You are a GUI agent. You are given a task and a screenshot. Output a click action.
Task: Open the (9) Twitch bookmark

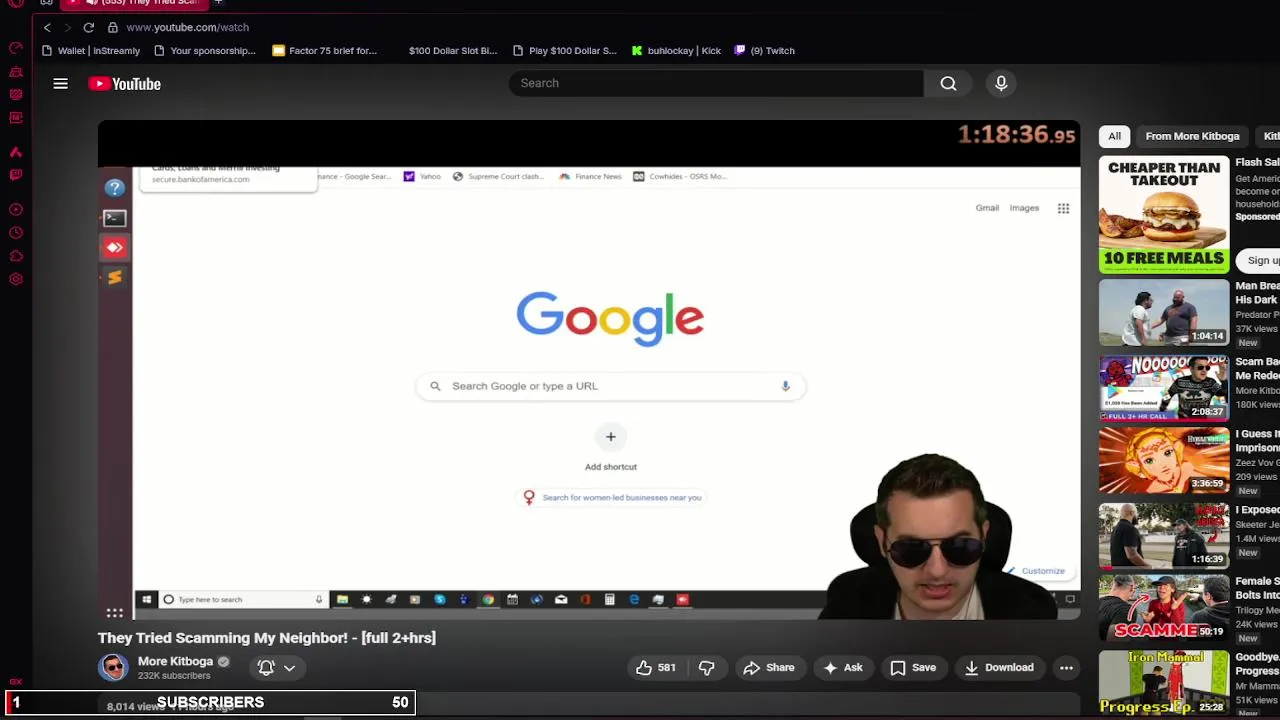click(765, 51)
